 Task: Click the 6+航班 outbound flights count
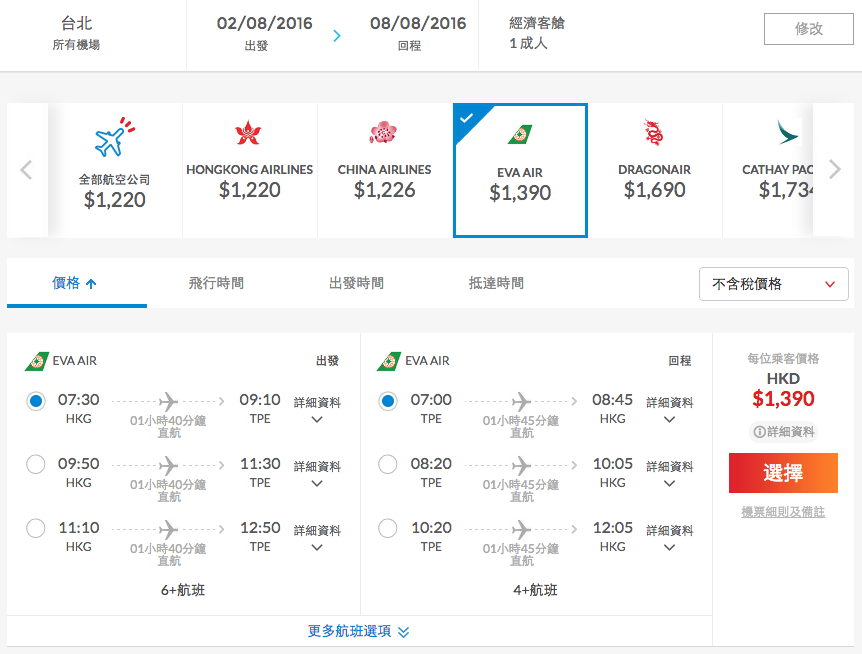point(183,590)
